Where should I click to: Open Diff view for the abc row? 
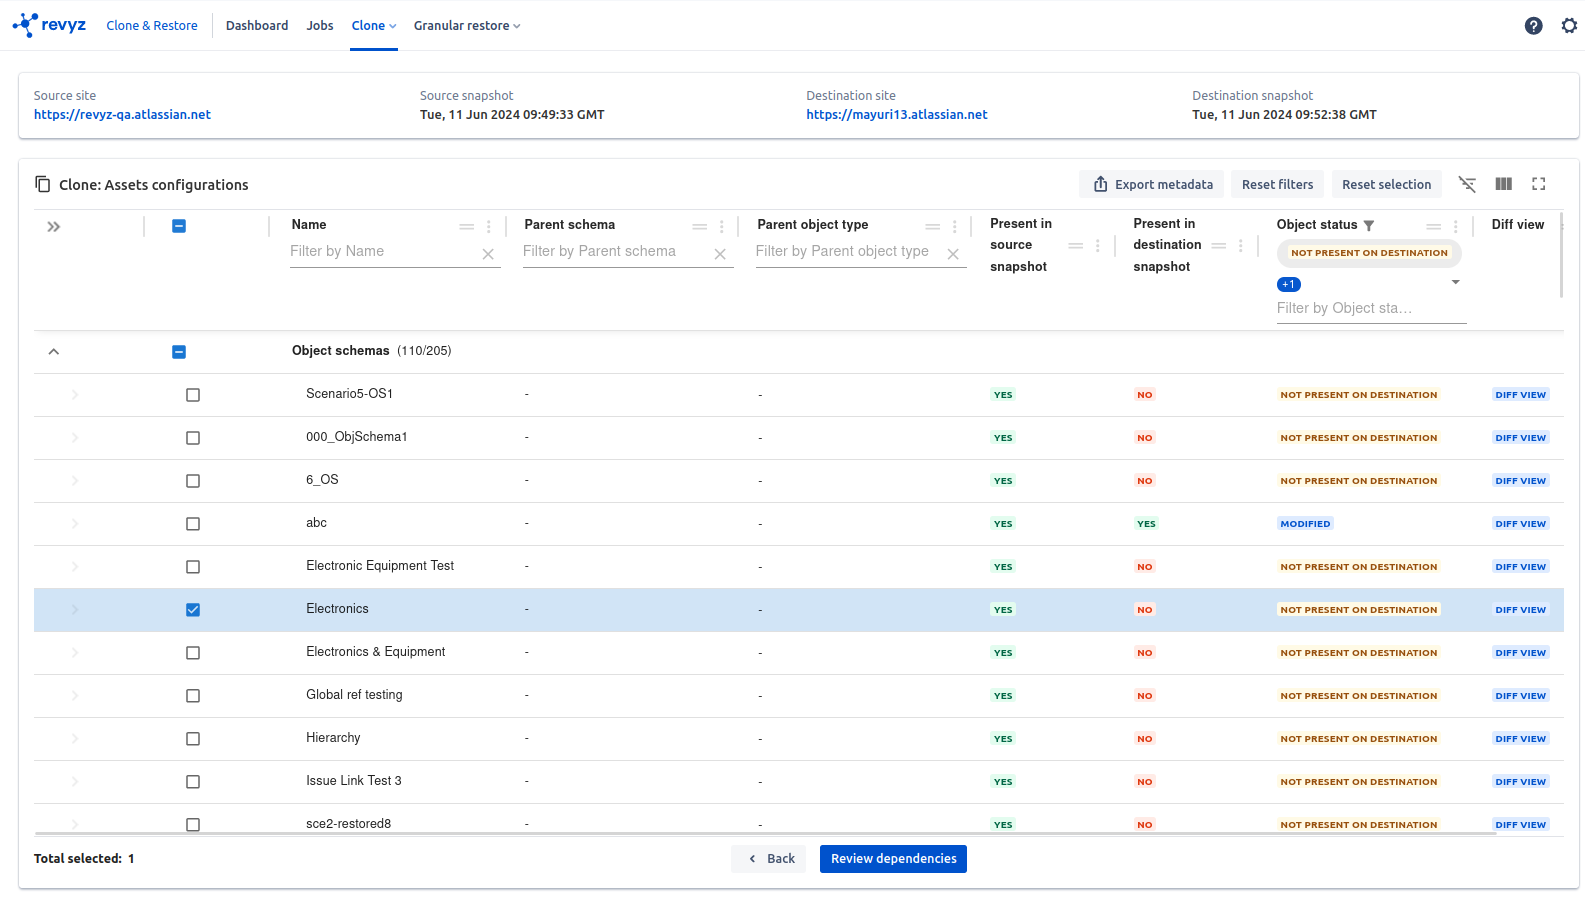point(1521,524)
